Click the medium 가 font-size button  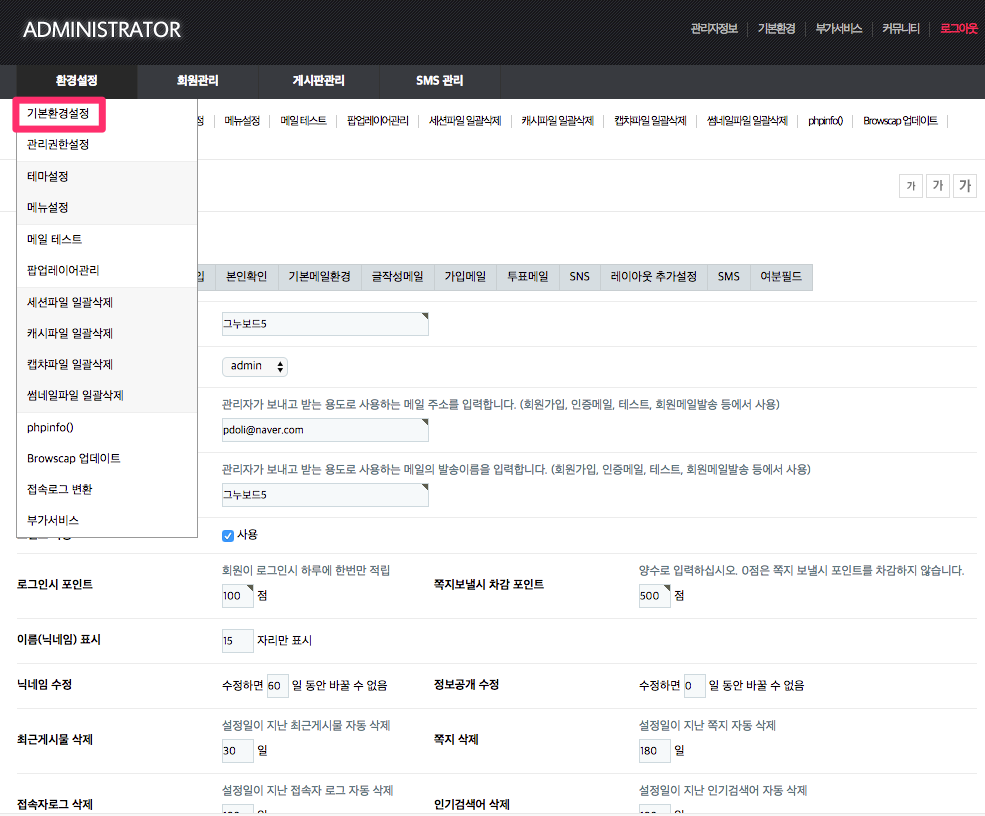coord(937,186)
